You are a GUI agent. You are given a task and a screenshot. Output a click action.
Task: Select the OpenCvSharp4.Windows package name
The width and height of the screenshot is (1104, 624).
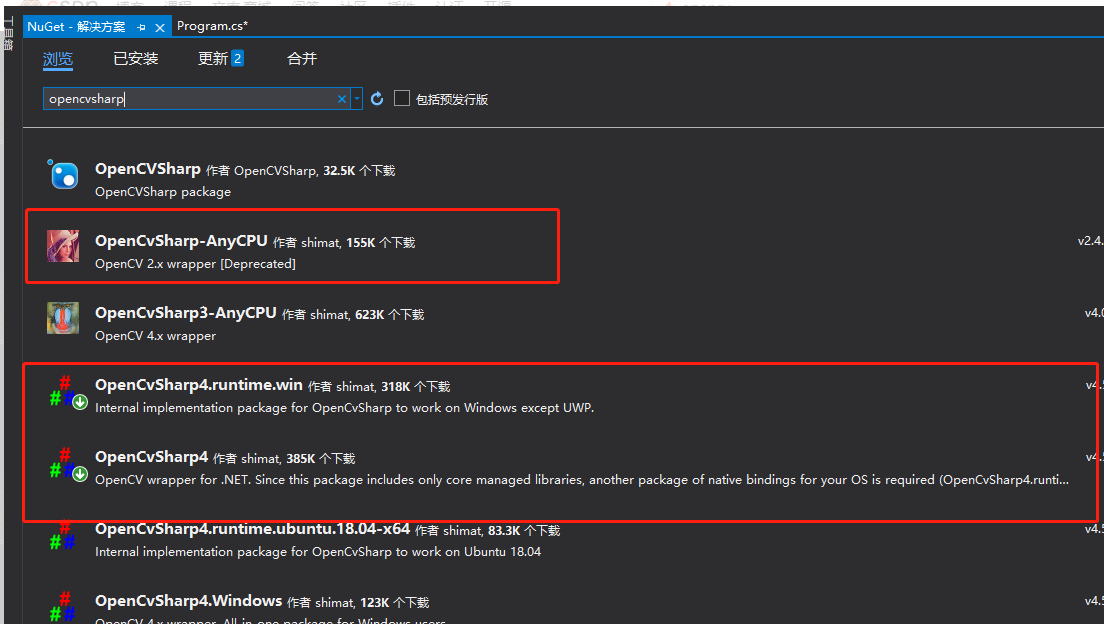[x=189, y=601]
